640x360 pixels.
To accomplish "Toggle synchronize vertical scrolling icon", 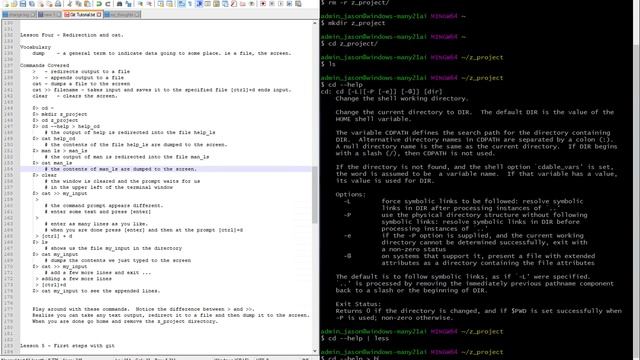I will (x=161, y=4).
